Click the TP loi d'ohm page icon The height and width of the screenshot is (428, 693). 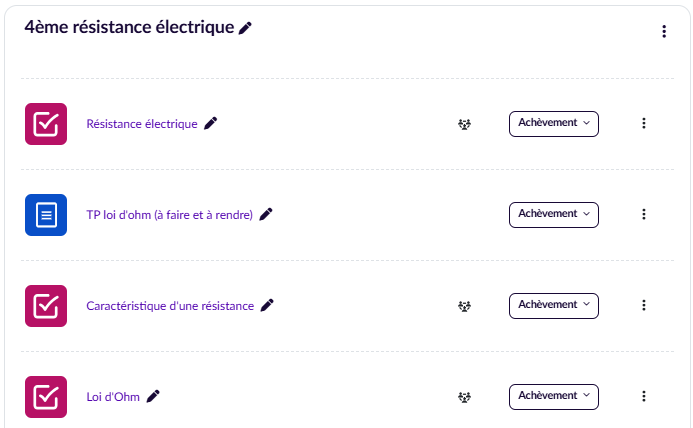46,214
